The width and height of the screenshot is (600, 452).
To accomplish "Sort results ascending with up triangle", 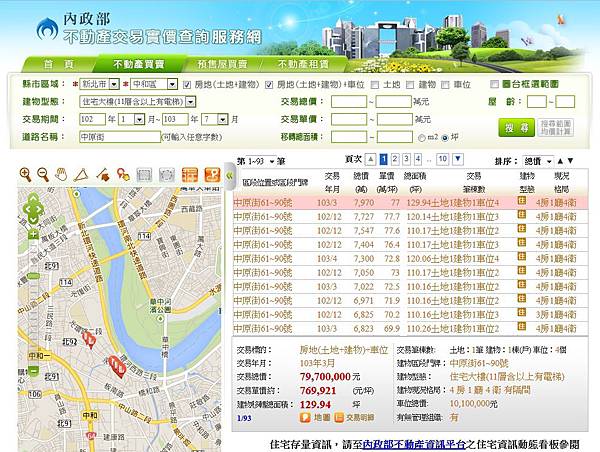I will [560, 161].
